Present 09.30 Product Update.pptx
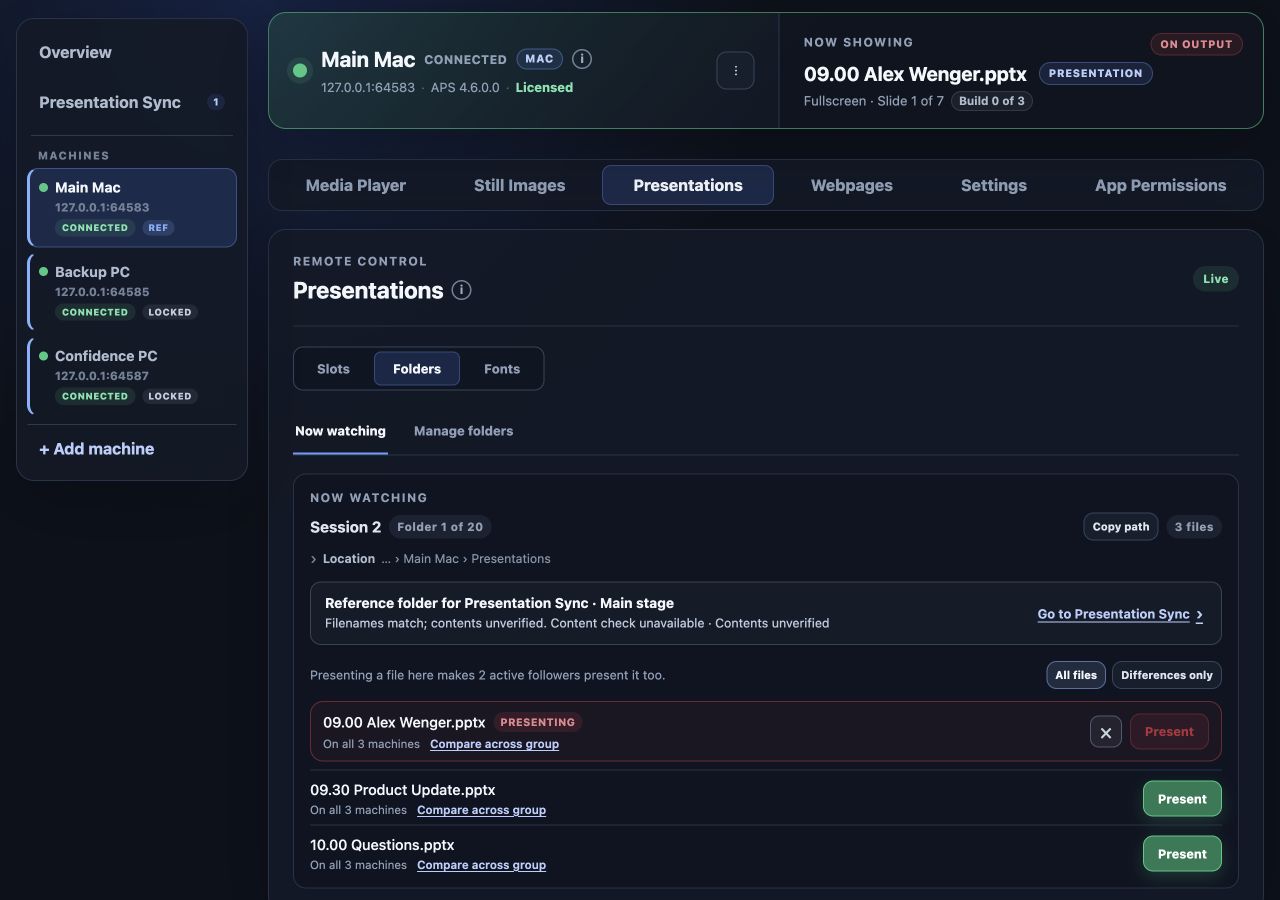The width and height of the screenshot is (1280, 900). point(1182,799)
